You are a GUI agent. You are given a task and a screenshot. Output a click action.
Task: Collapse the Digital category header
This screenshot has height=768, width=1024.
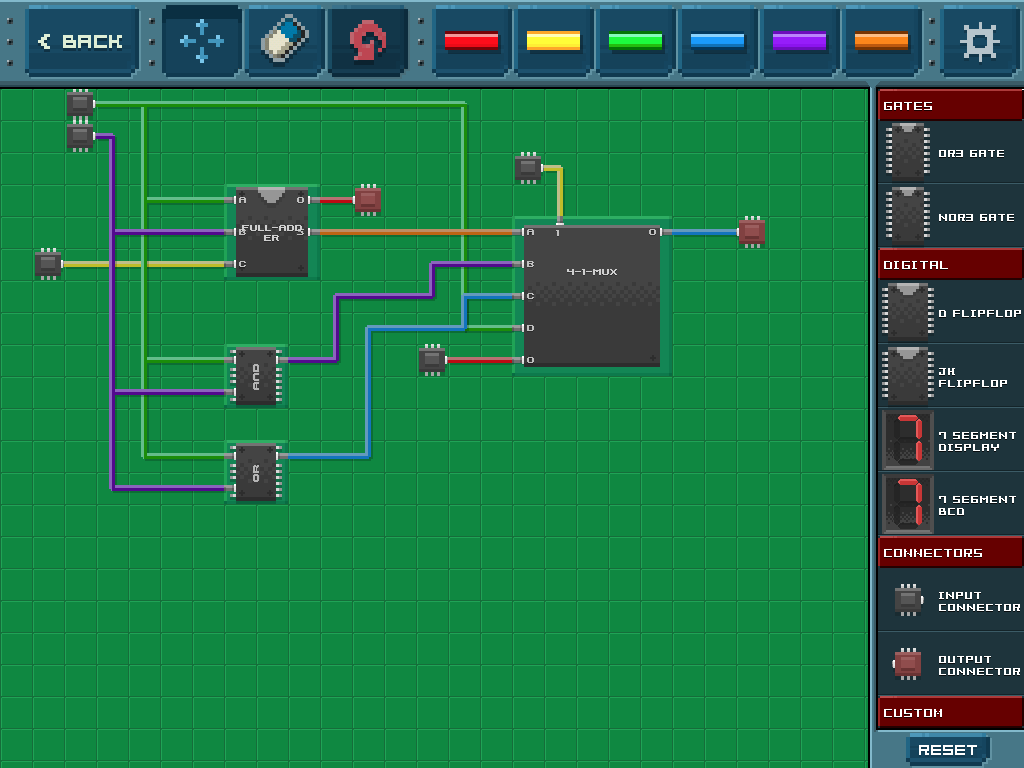[950, 264]
